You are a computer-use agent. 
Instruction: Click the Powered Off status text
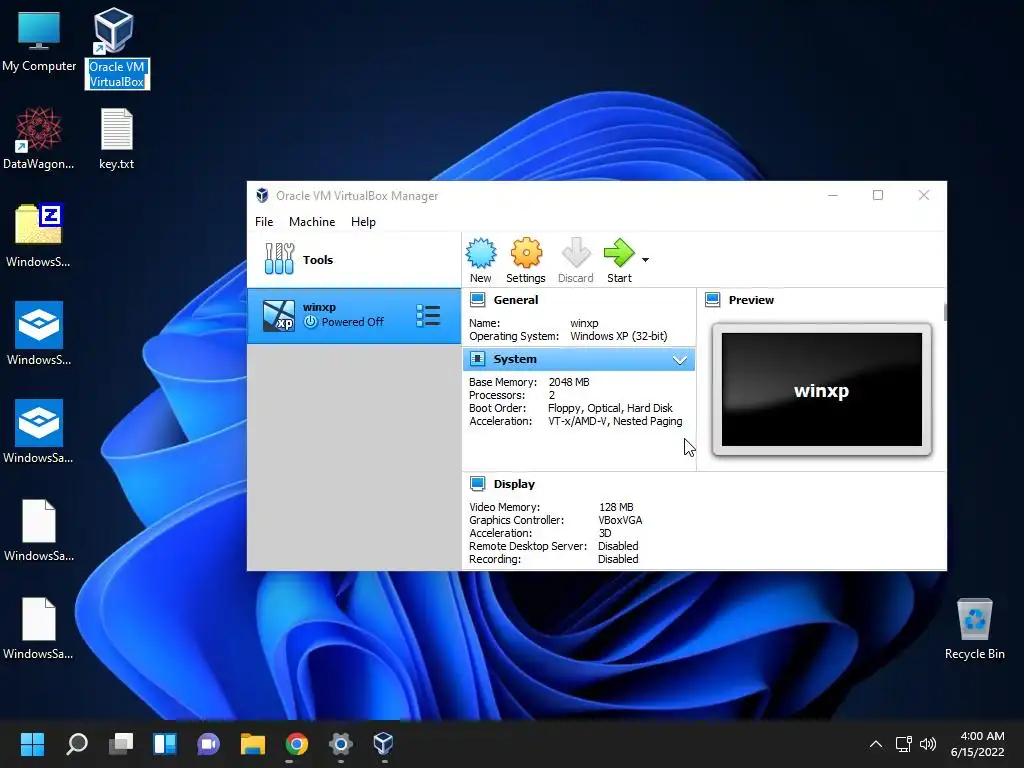coord(353,322)
